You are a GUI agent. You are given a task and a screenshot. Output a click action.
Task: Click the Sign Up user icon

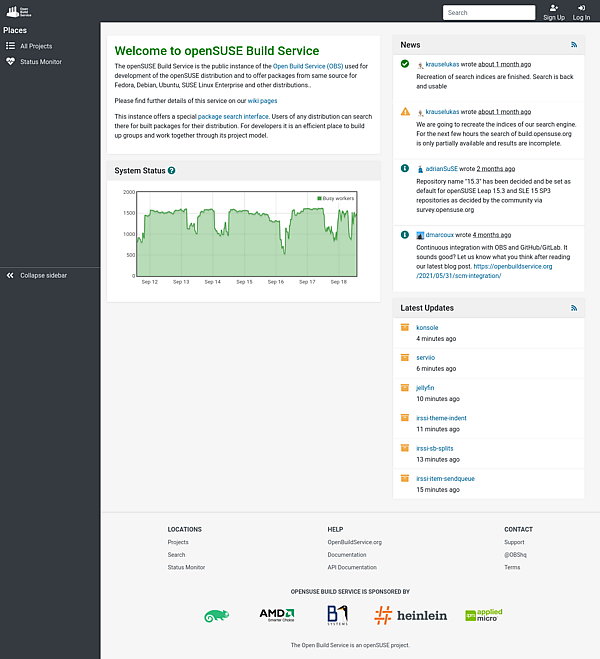(554, 8)
